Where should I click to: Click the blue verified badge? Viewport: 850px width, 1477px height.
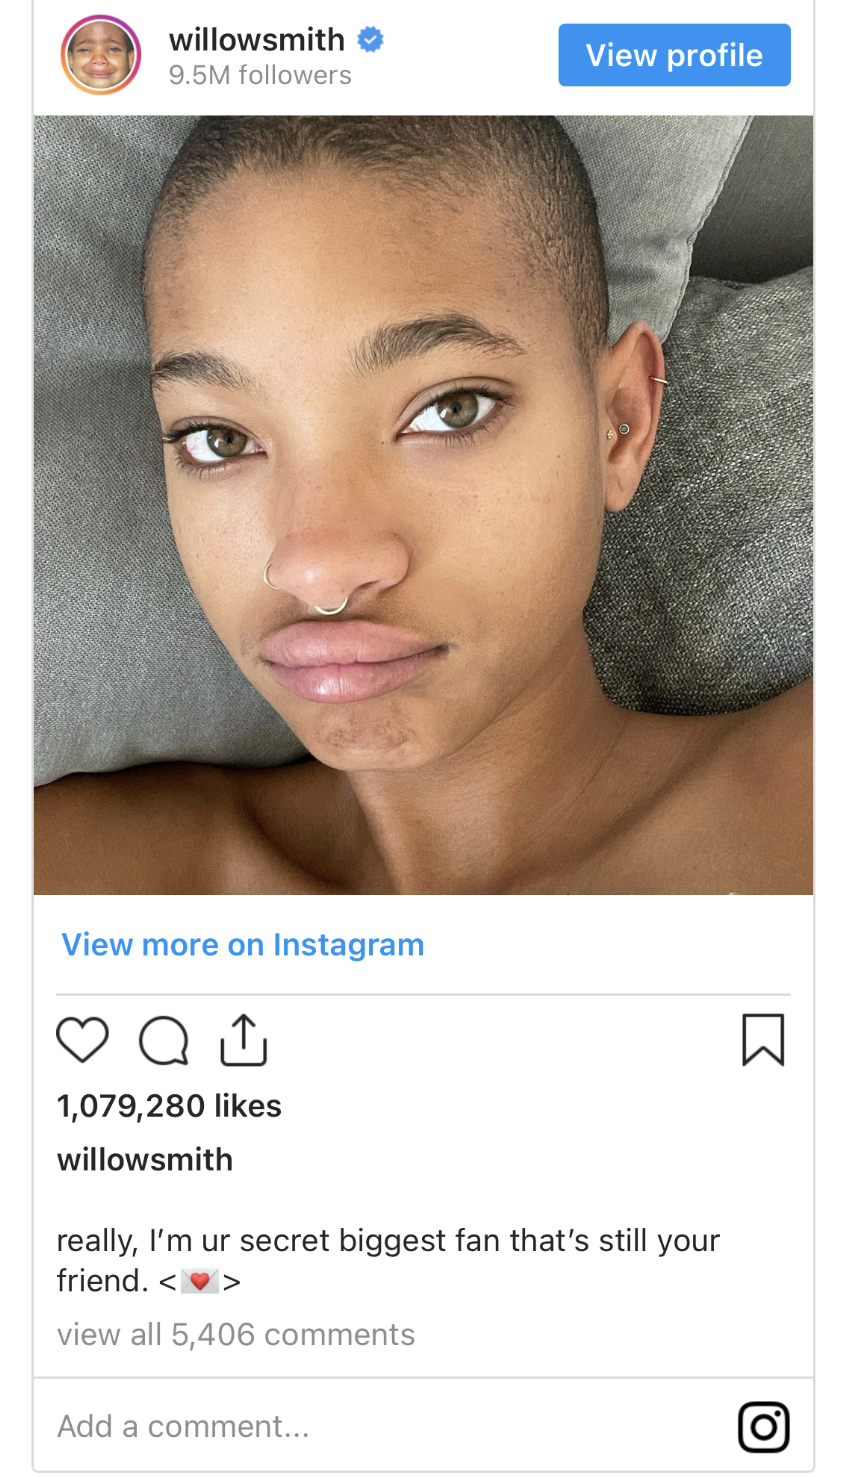pyautogui.click(x=371, y=40)
